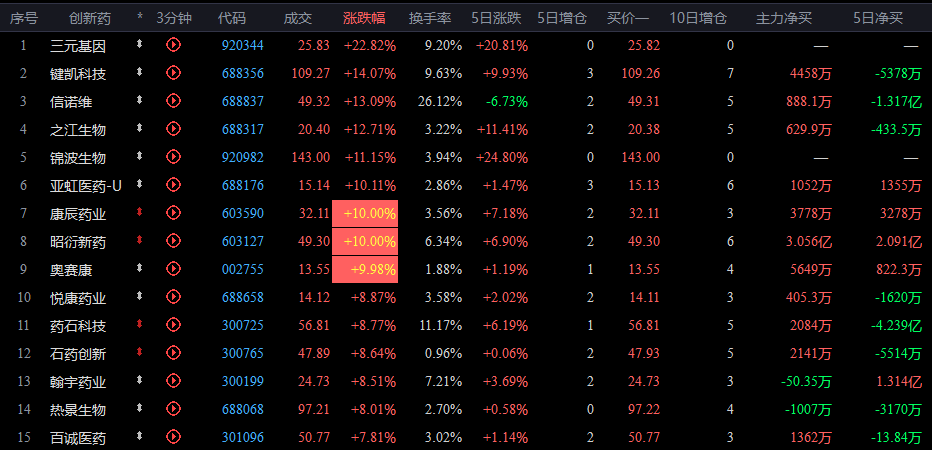Open 3-minute chart icon for 百诚医药
The width and height of the screenshot is (932, 450).
[173, 436]
